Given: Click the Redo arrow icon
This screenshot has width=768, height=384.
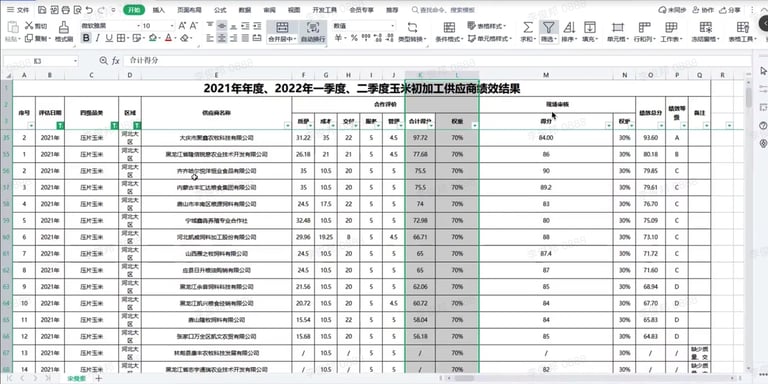Looking at the screenshot, I should 101,10.
